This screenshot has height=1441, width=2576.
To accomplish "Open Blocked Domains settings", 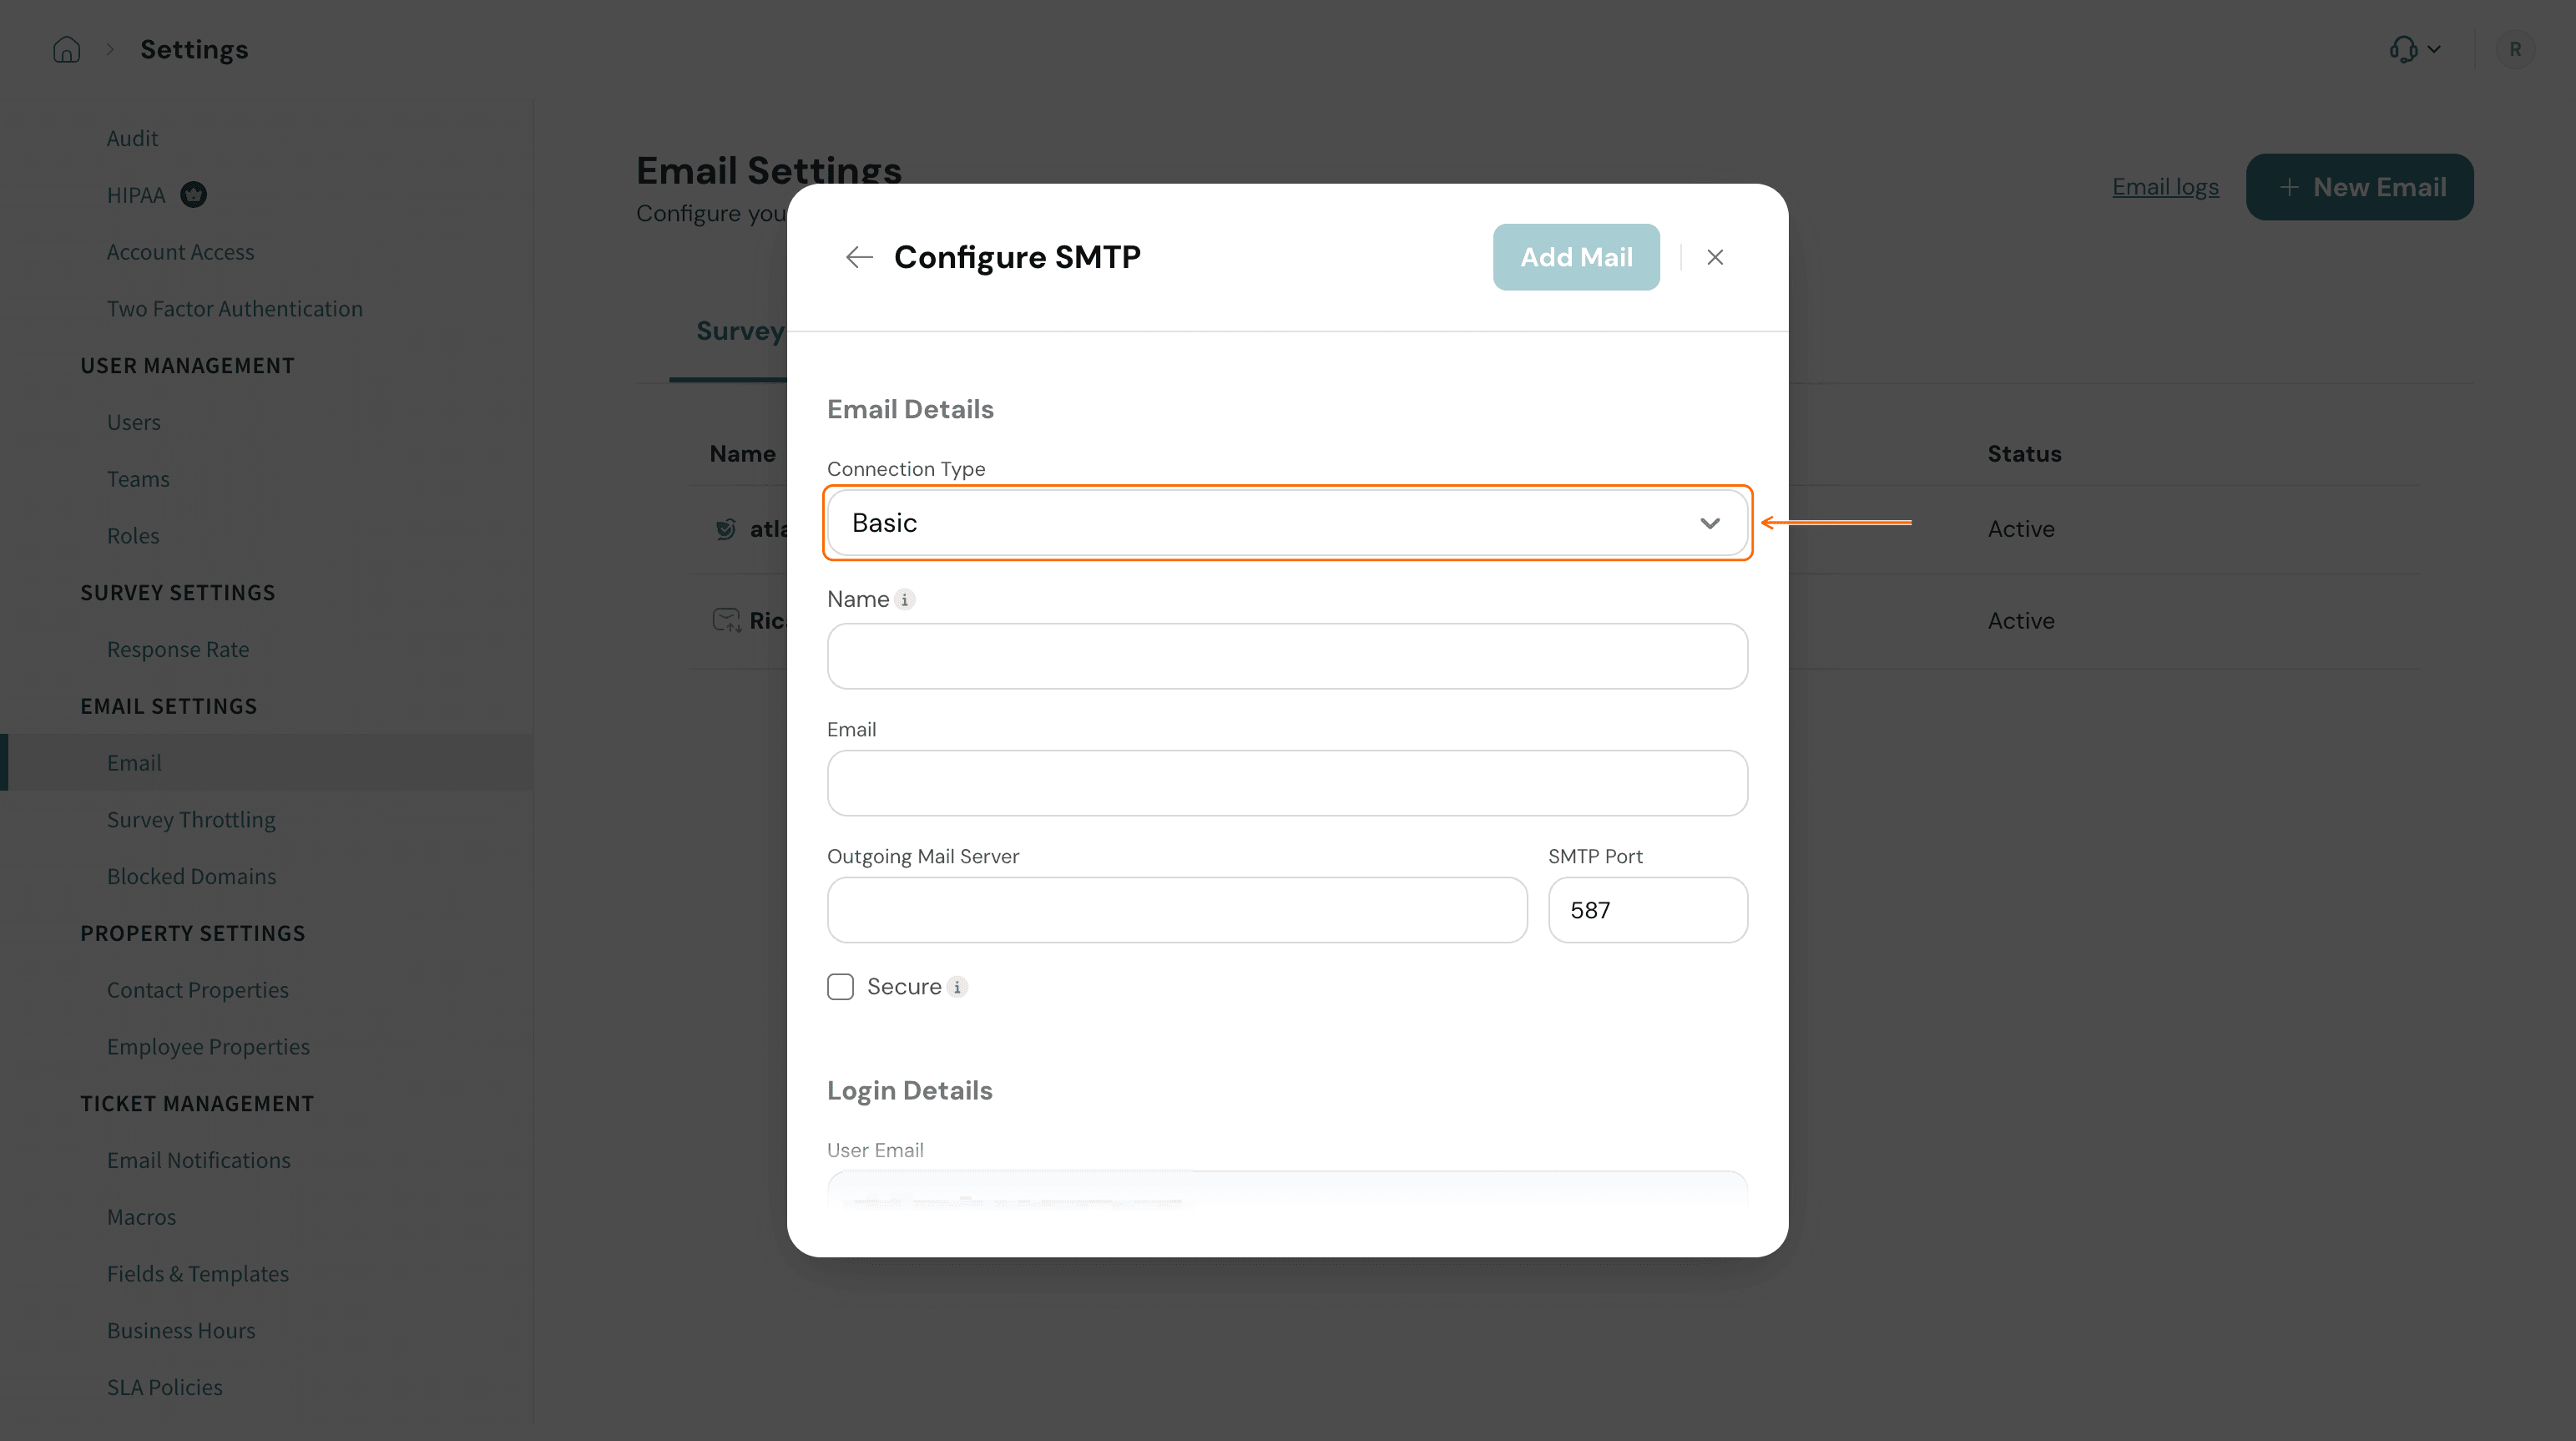I will [x=191, y=876].
